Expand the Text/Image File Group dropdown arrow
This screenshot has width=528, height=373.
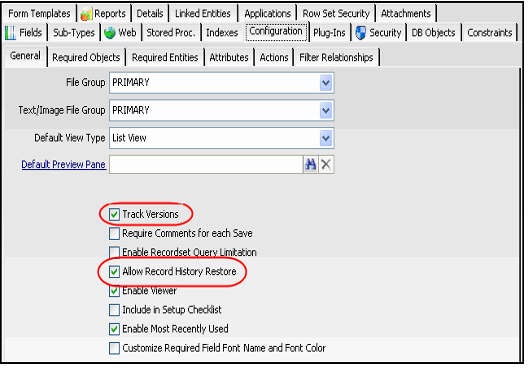[x=326, y=110]
